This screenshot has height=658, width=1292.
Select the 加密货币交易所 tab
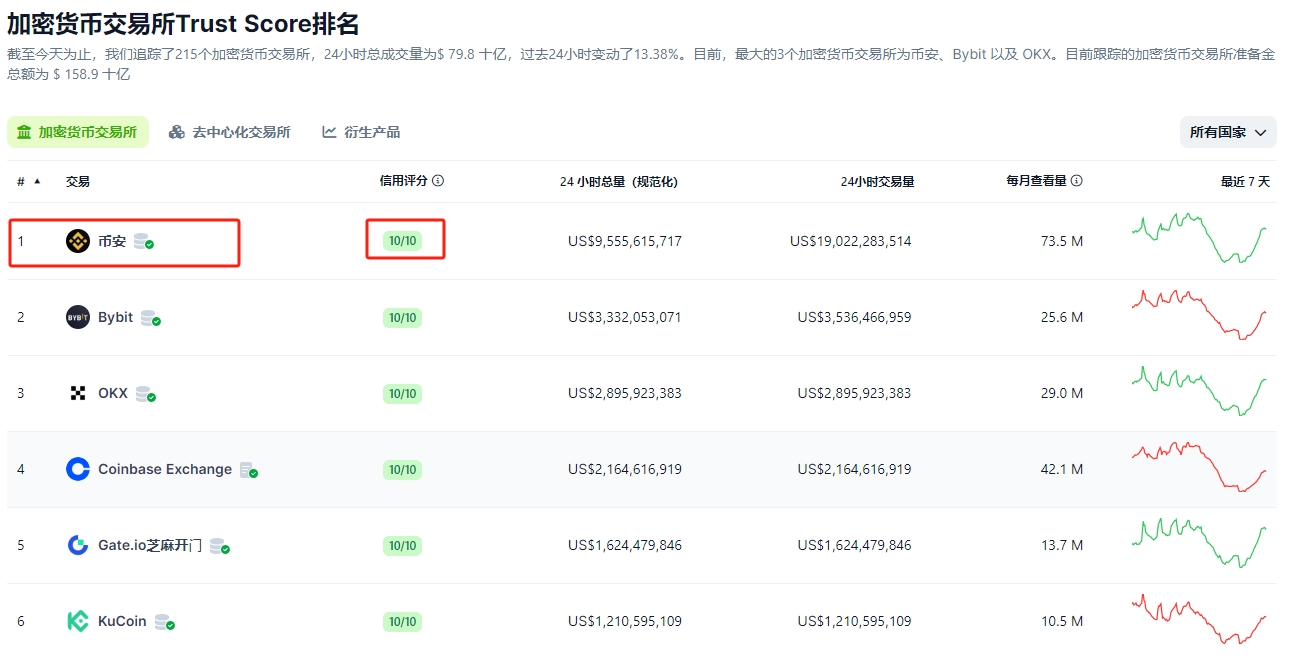pyautogui.click(x=78, y=132)
